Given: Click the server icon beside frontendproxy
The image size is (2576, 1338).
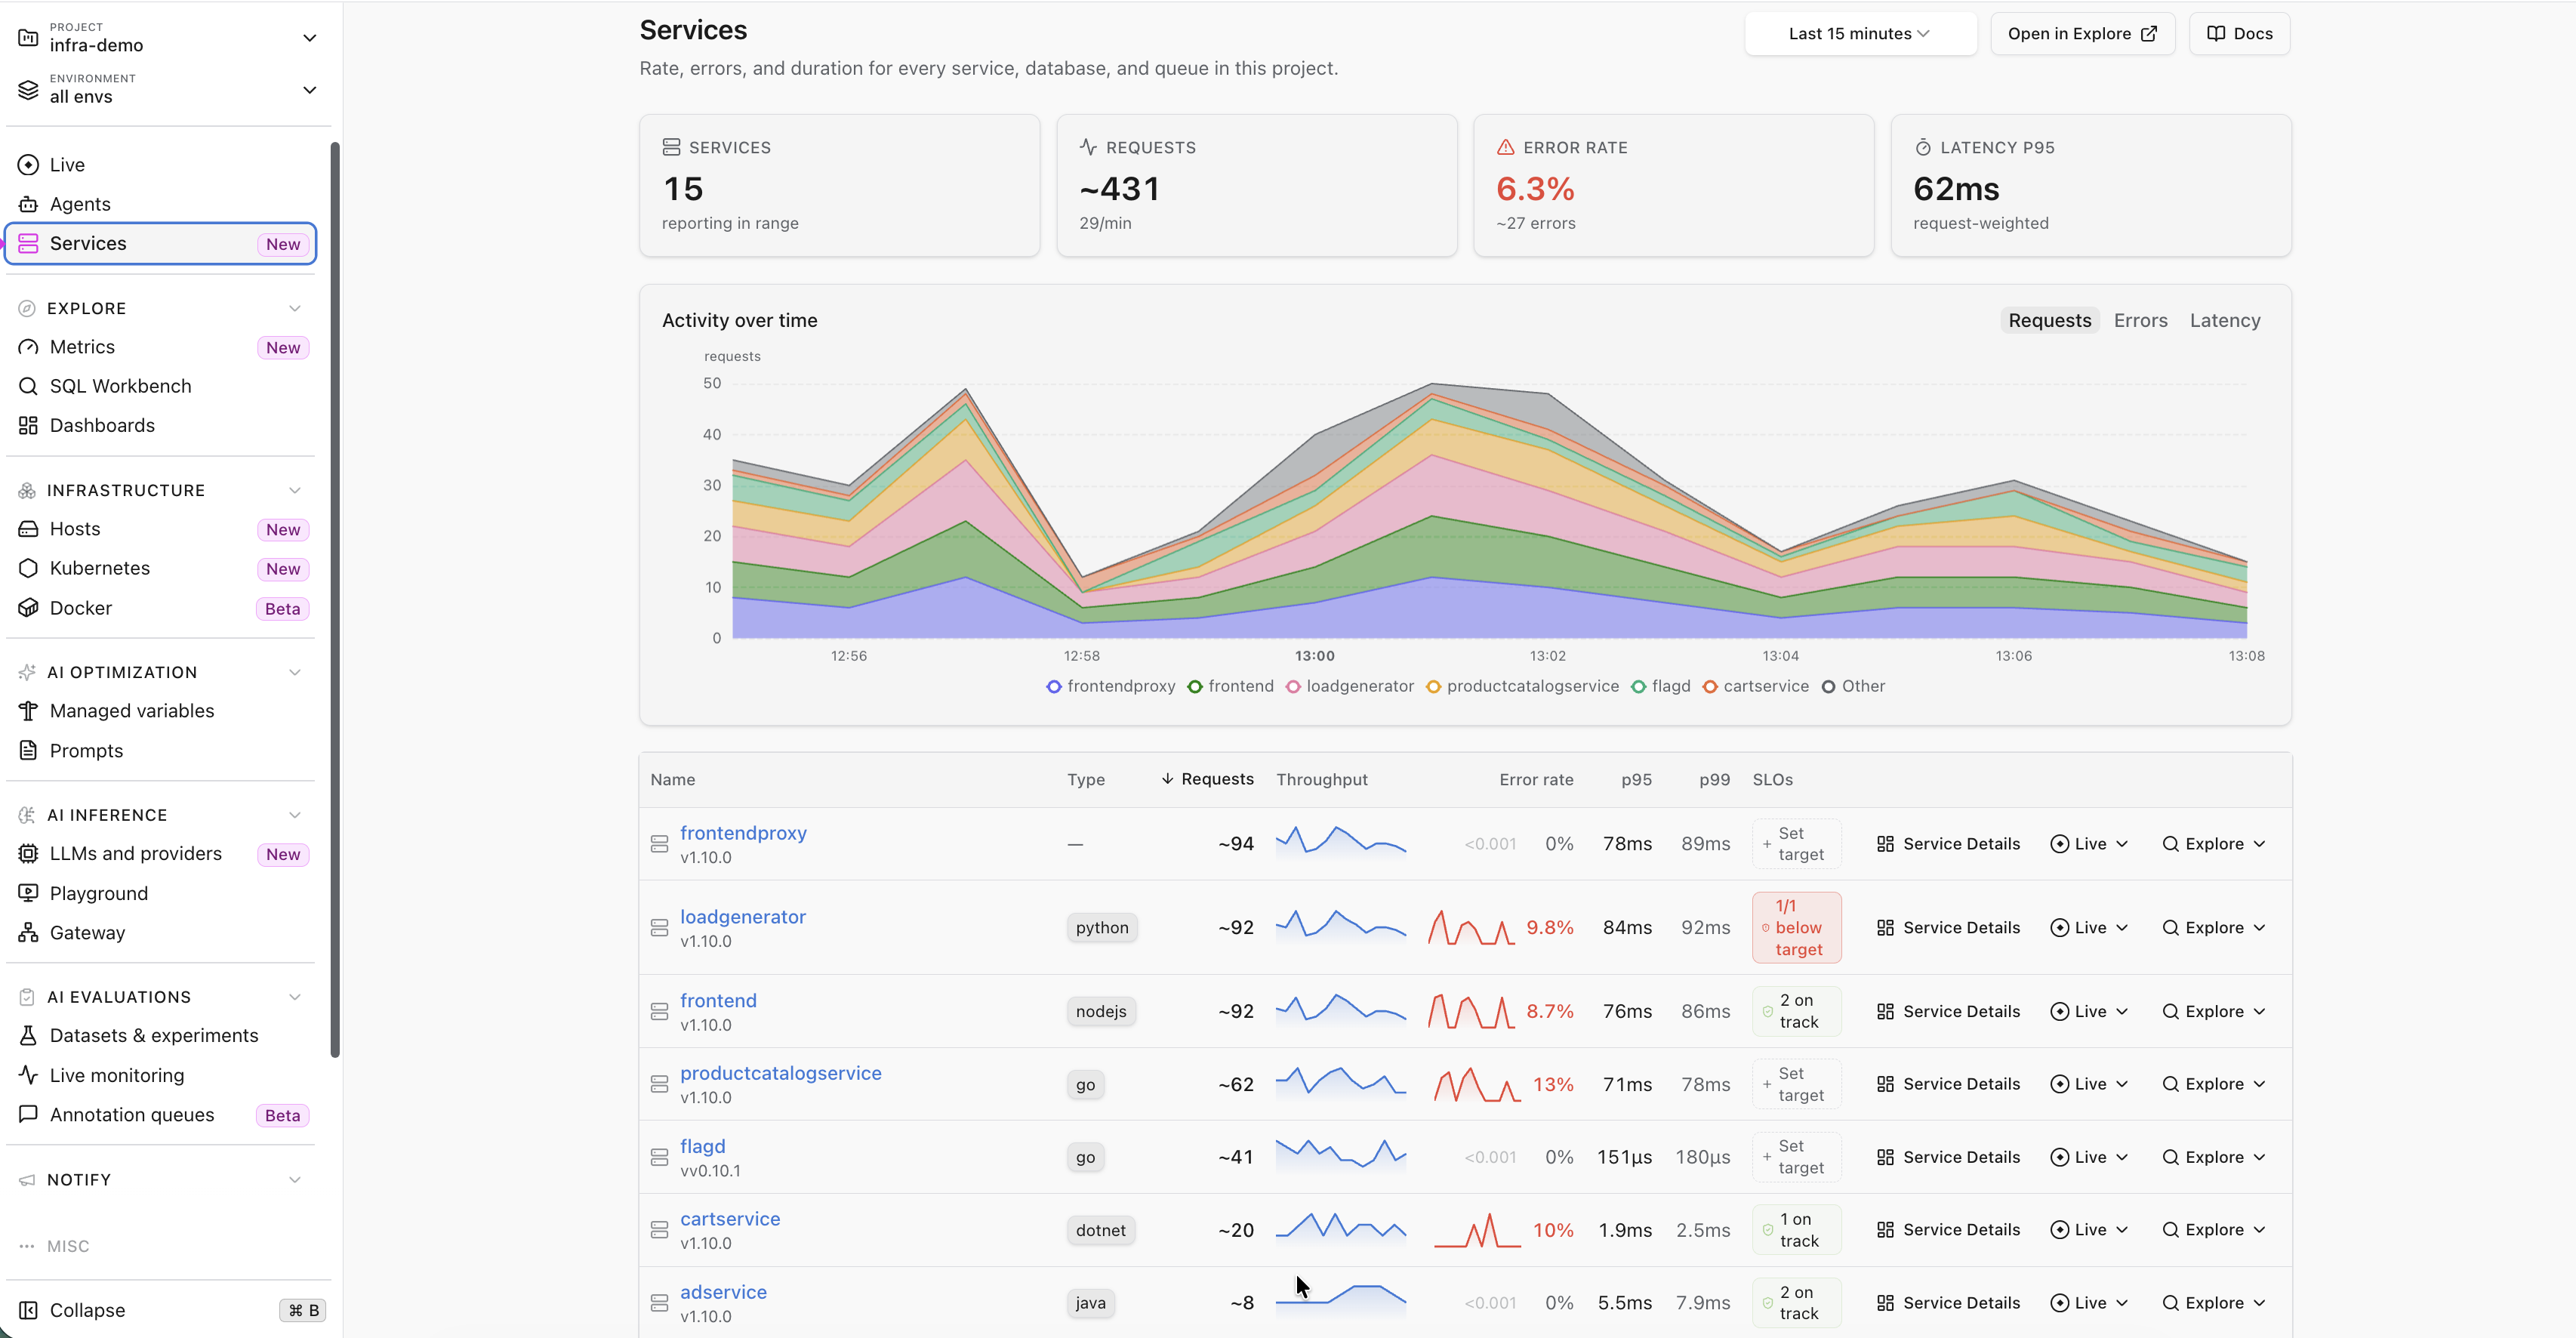Looking at the screenshot, I should click(659, 844).
